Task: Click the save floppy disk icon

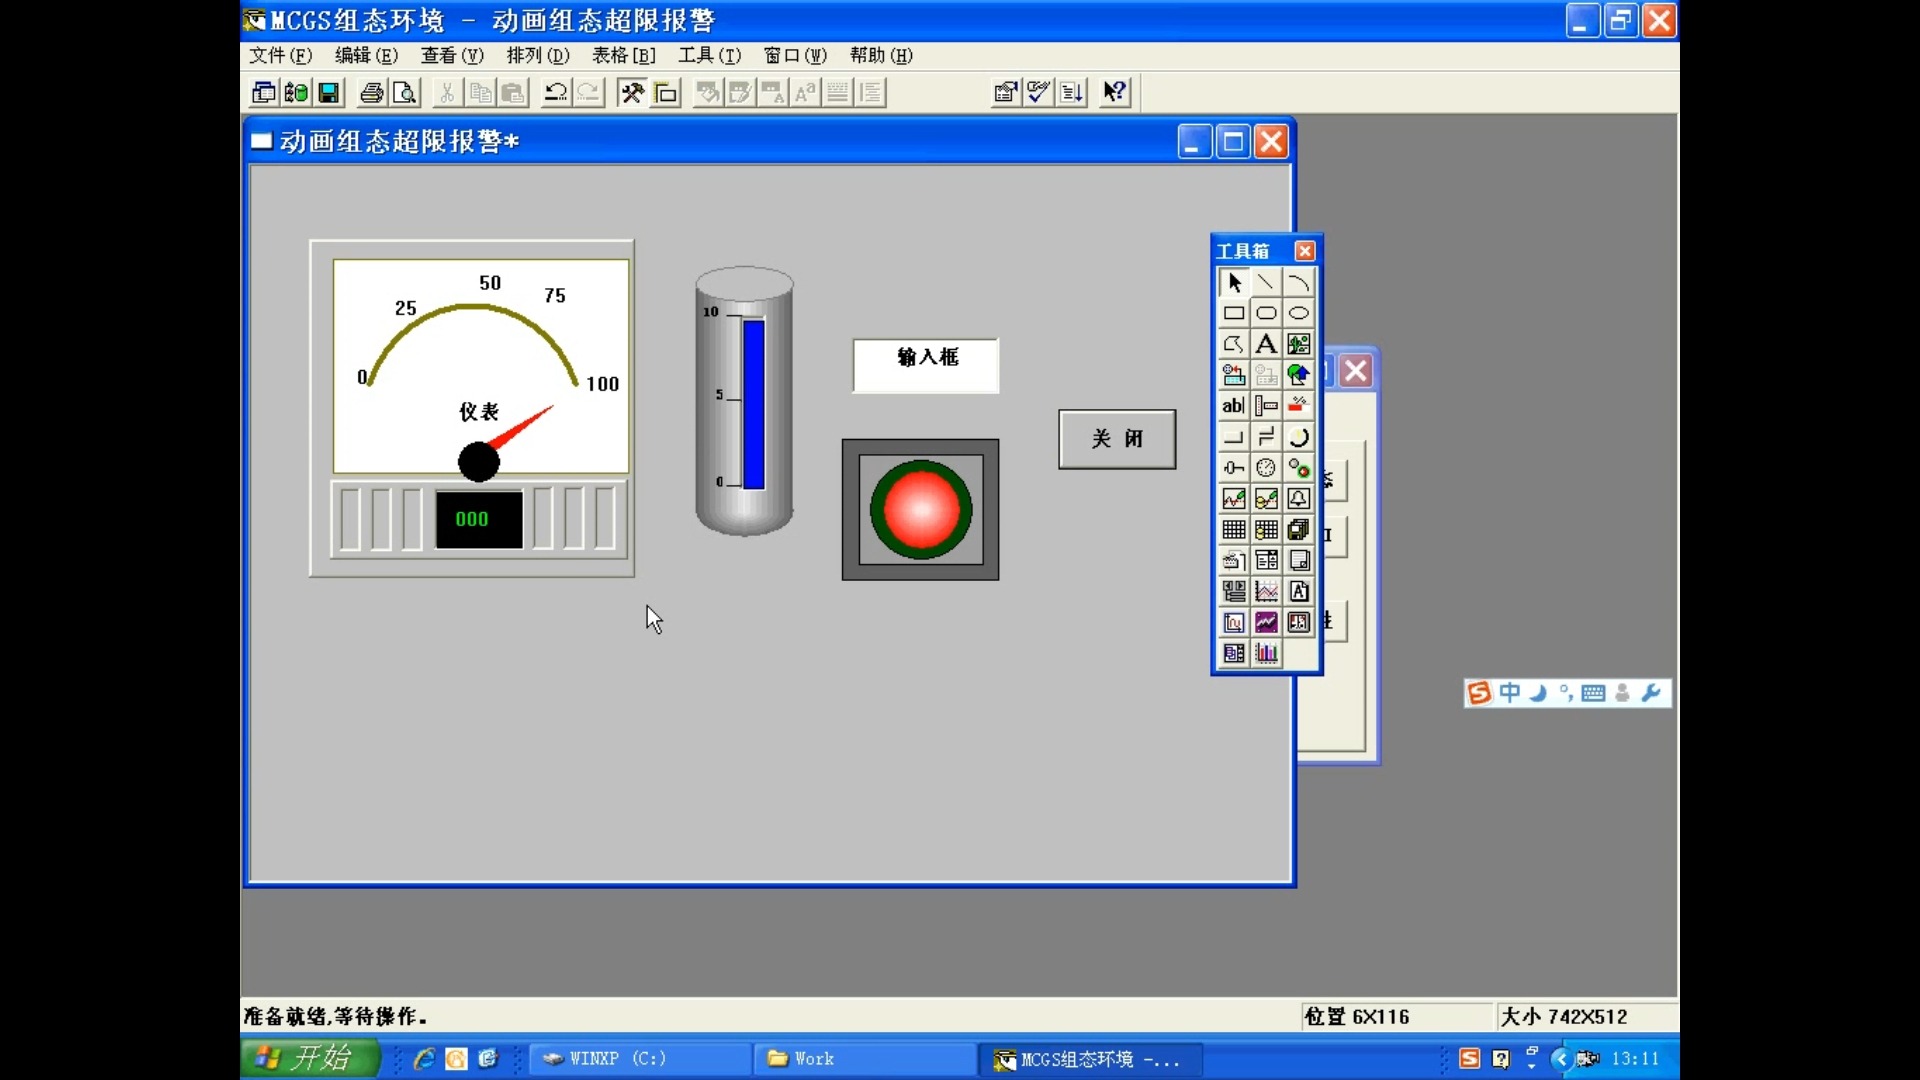Action: pos(329,93)
